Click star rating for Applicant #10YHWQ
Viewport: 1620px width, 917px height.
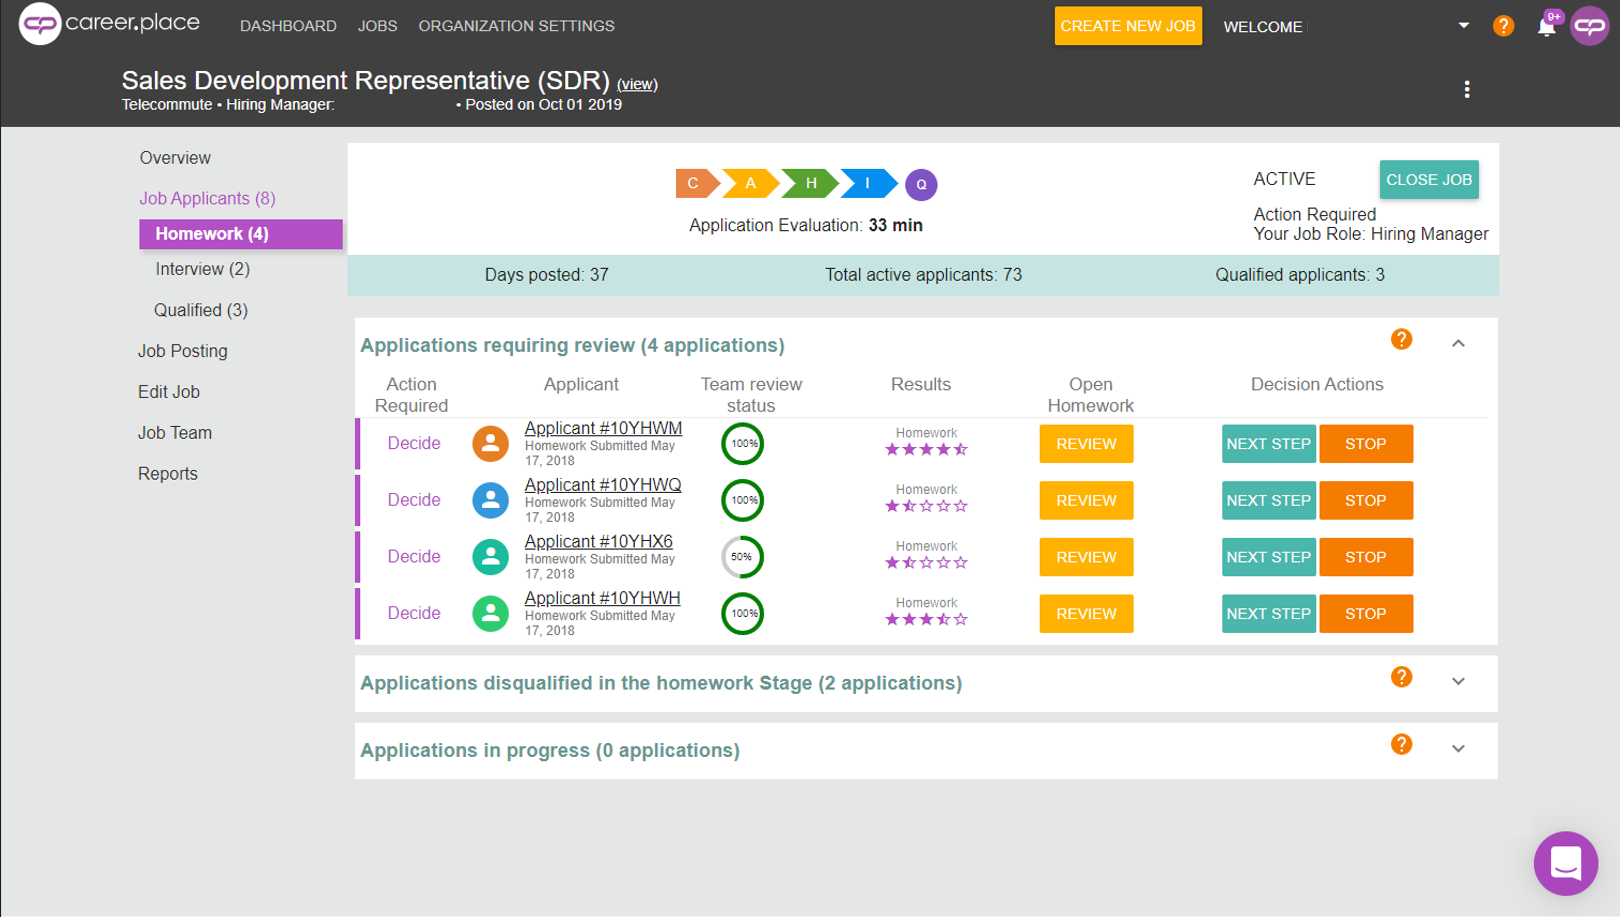[x=926, y=506]
